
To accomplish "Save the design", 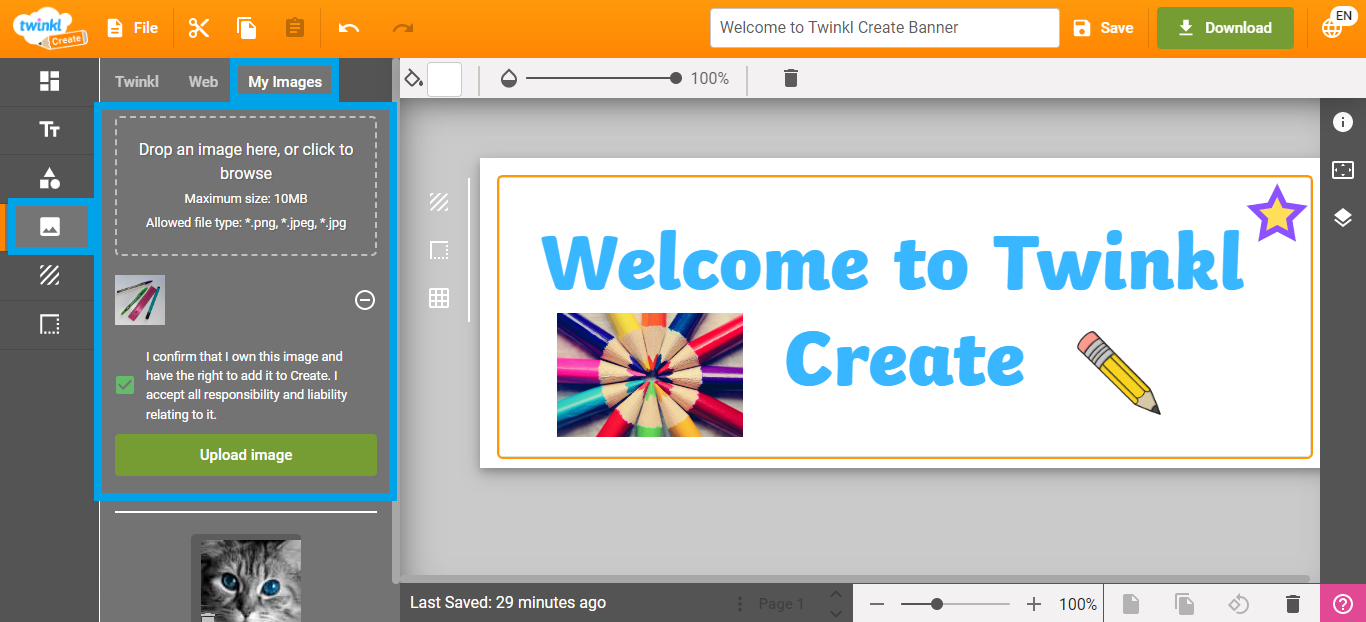I will point(1103,28).
